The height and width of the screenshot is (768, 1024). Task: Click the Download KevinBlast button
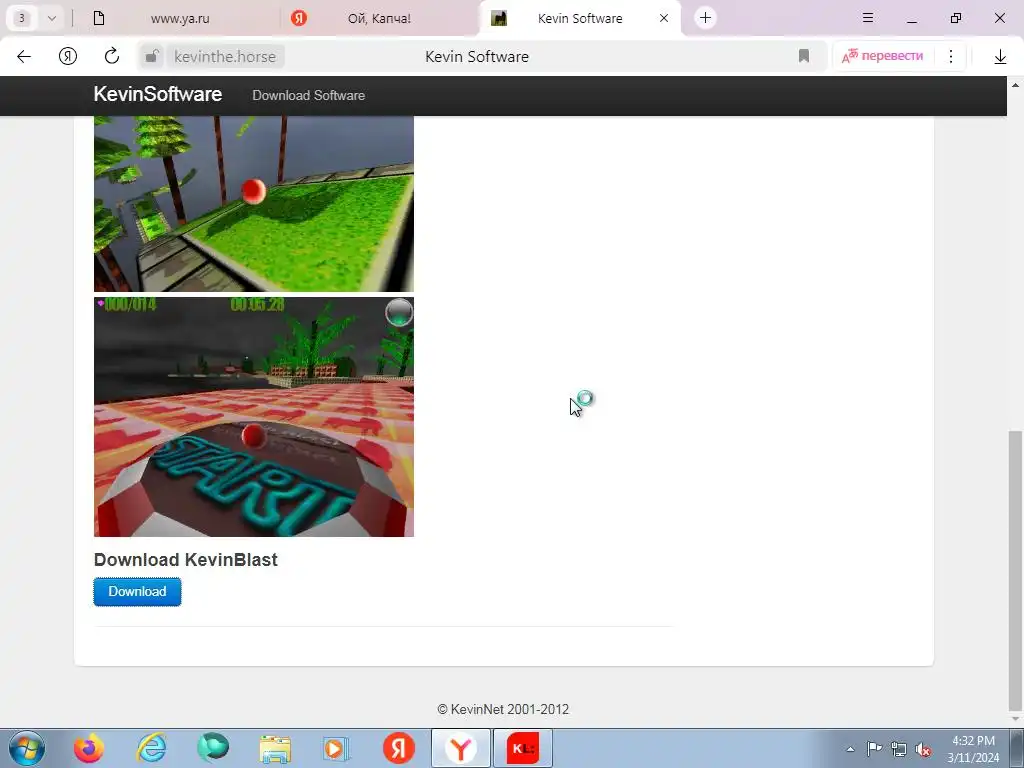[x=137, y=592]
